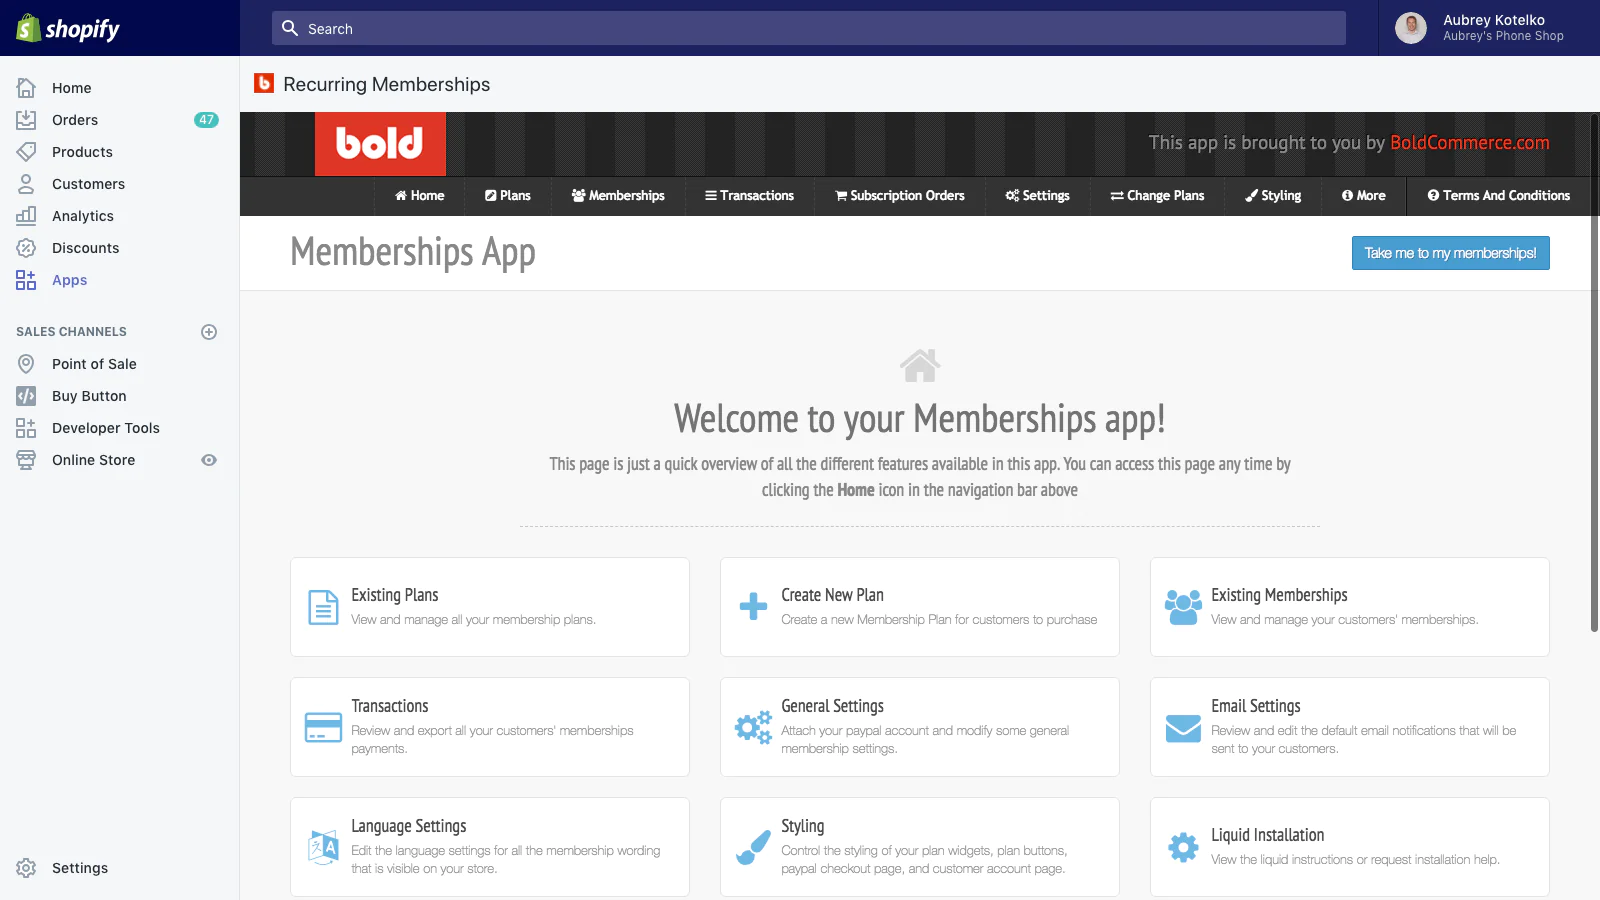Click the Bold logo banner

pyautogui.click(x=380, y=144)
